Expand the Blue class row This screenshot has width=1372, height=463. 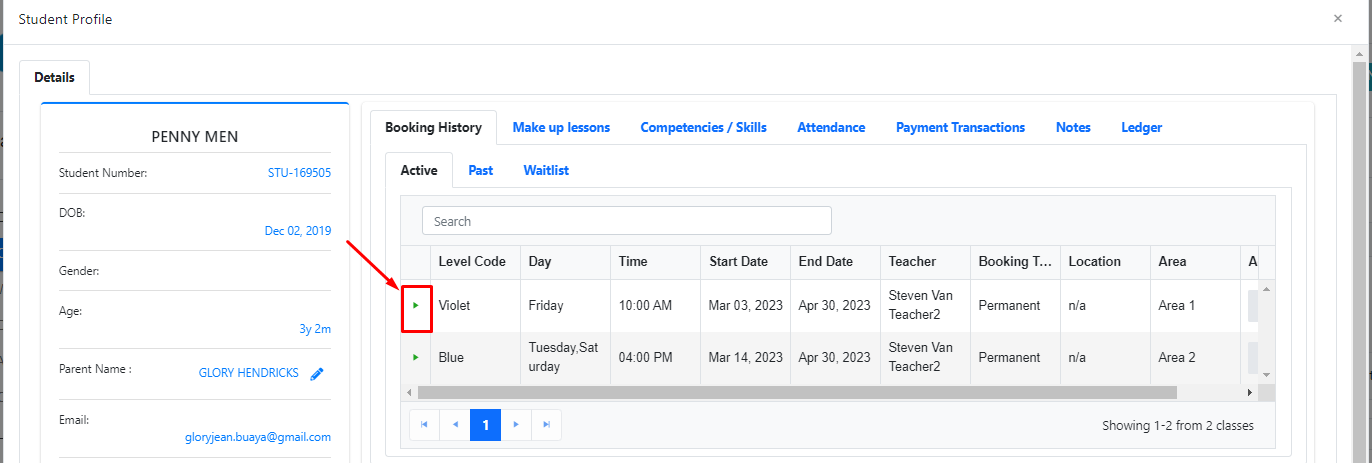(416, 357)
